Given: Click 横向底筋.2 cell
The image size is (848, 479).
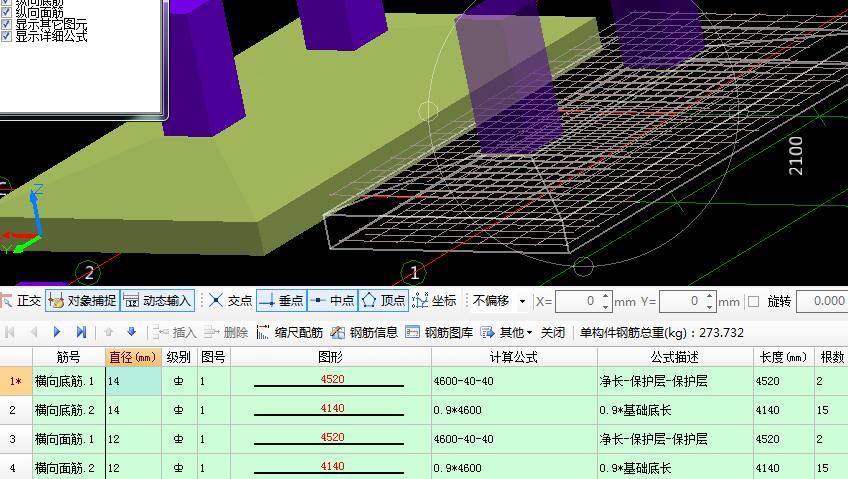Looking at the screenshot, I should [x=69, y=410].
